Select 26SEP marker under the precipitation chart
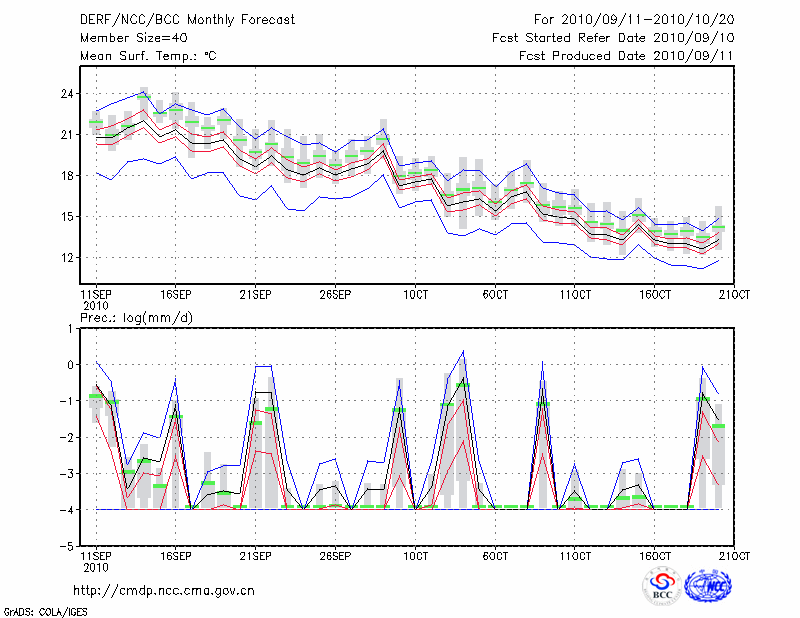 pos(335,555)
